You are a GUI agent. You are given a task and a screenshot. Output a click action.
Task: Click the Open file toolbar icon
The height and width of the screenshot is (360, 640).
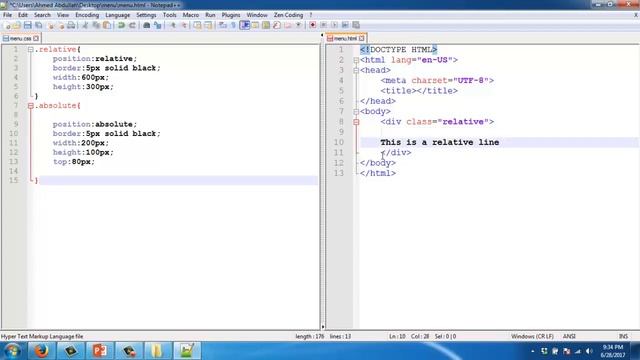(x=17, y=25)
